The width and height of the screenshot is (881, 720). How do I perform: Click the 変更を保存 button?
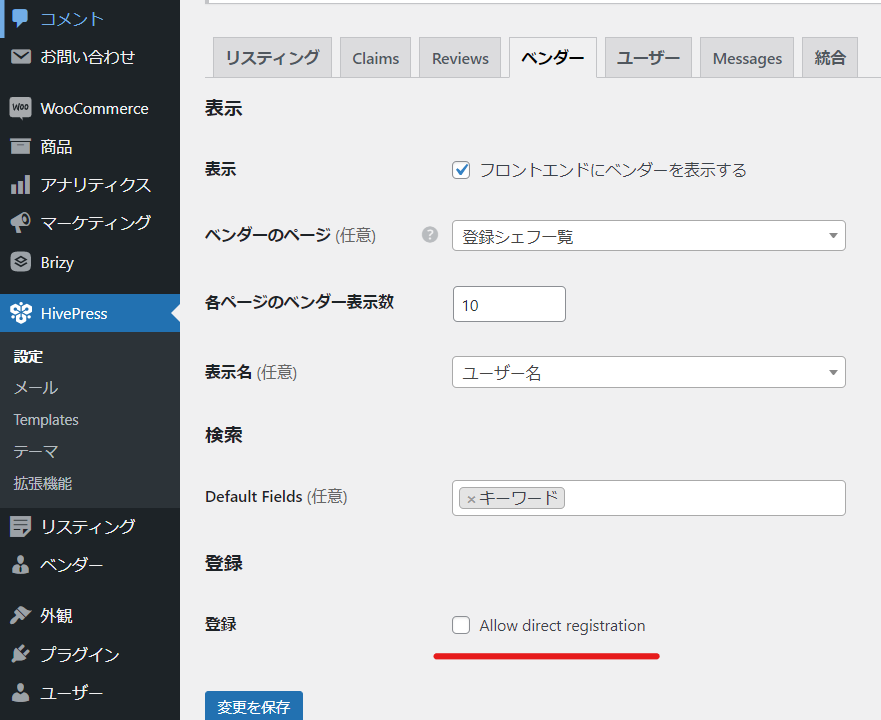point(254,706)
